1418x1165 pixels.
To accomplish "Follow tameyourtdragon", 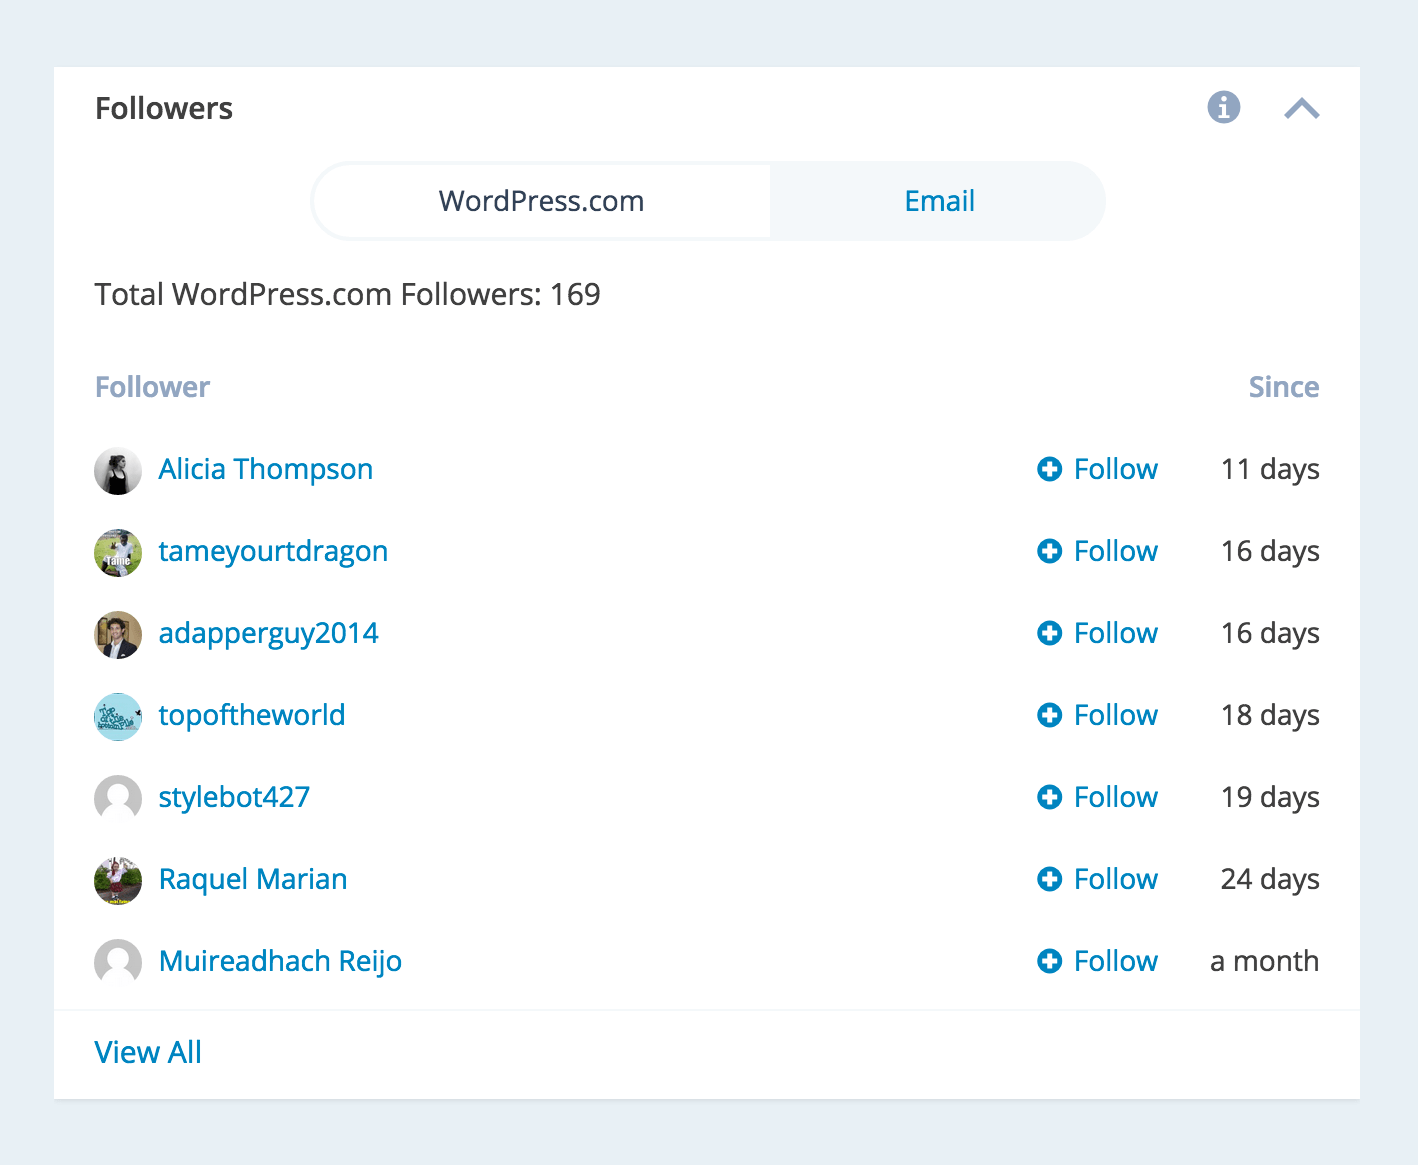I will pos(1114,551).
